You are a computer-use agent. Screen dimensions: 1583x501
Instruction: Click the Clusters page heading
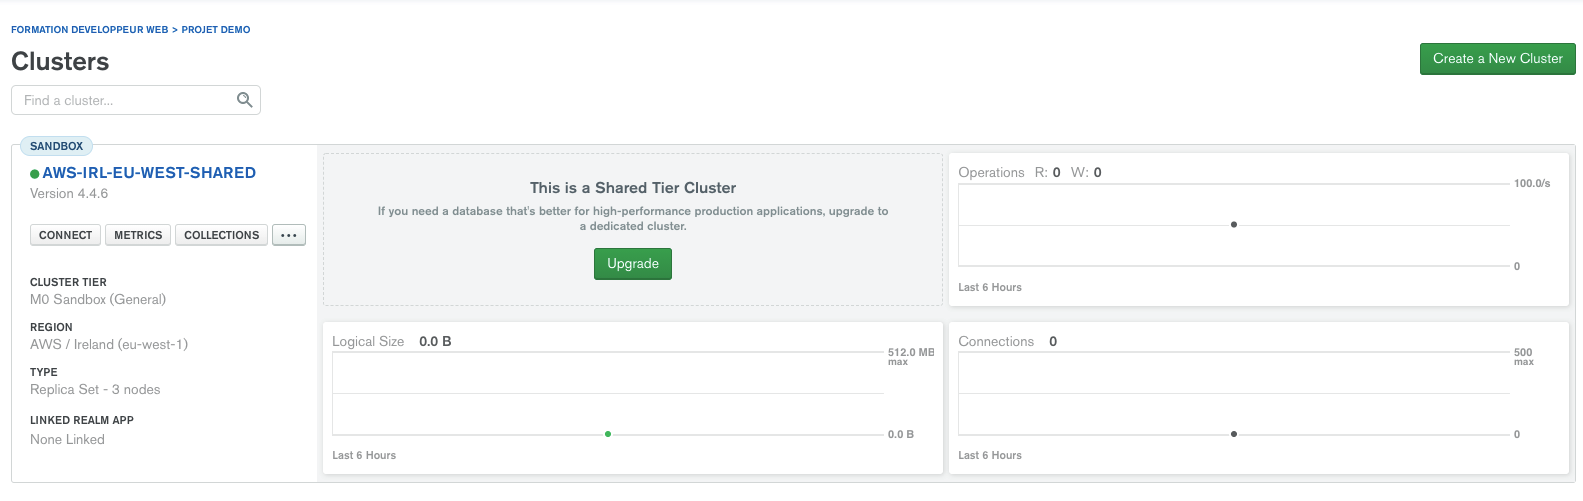(x=60, y=61)
